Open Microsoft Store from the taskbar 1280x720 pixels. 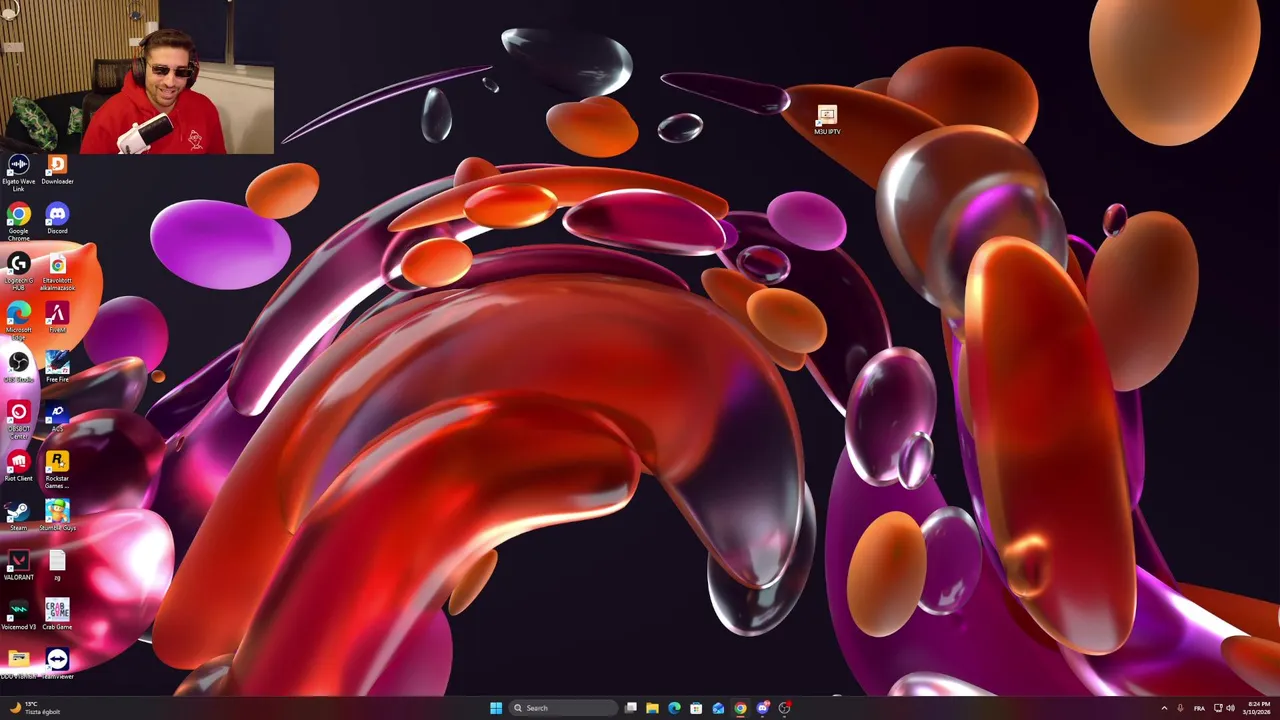coord(696,708)
